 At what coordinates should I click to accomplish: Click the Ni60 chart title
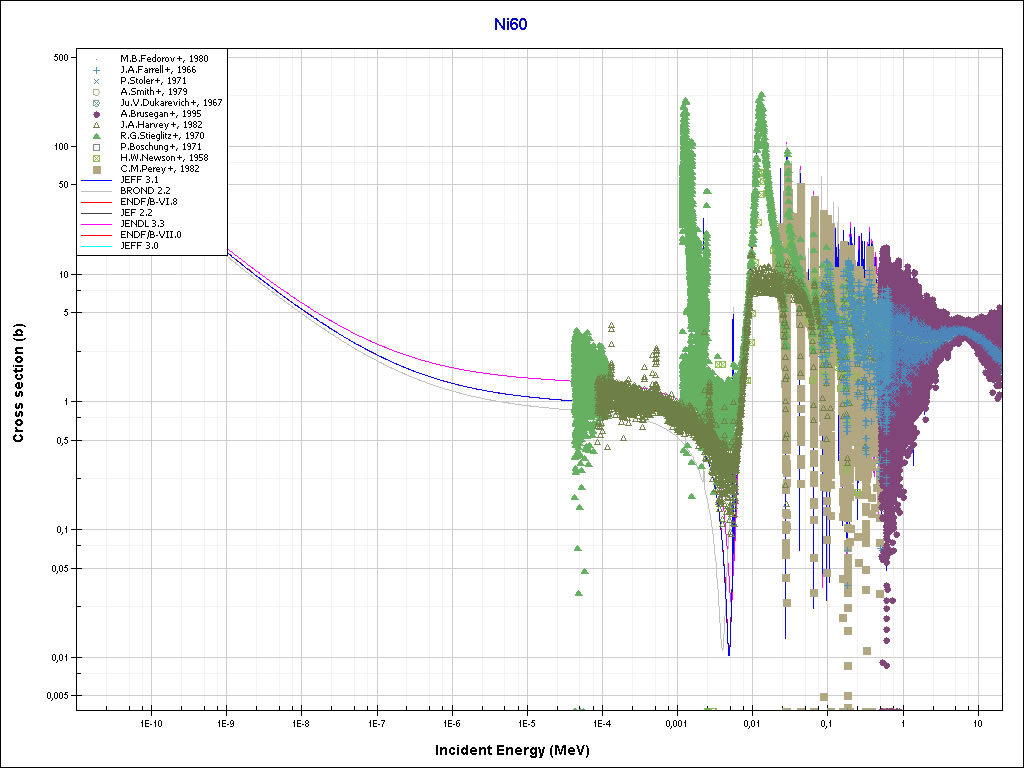tap(510, 24)
